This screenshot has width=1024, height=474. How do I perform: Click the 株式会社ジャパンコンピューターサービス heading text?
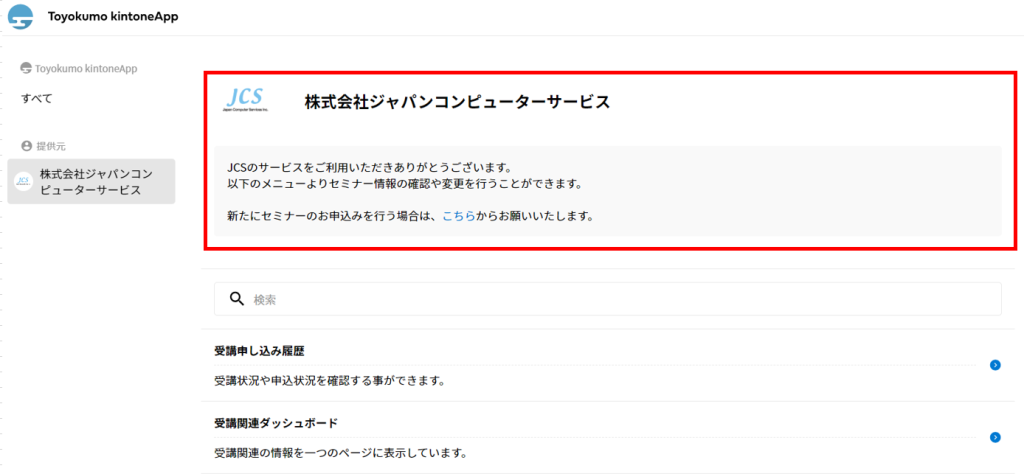pos(457,102)
